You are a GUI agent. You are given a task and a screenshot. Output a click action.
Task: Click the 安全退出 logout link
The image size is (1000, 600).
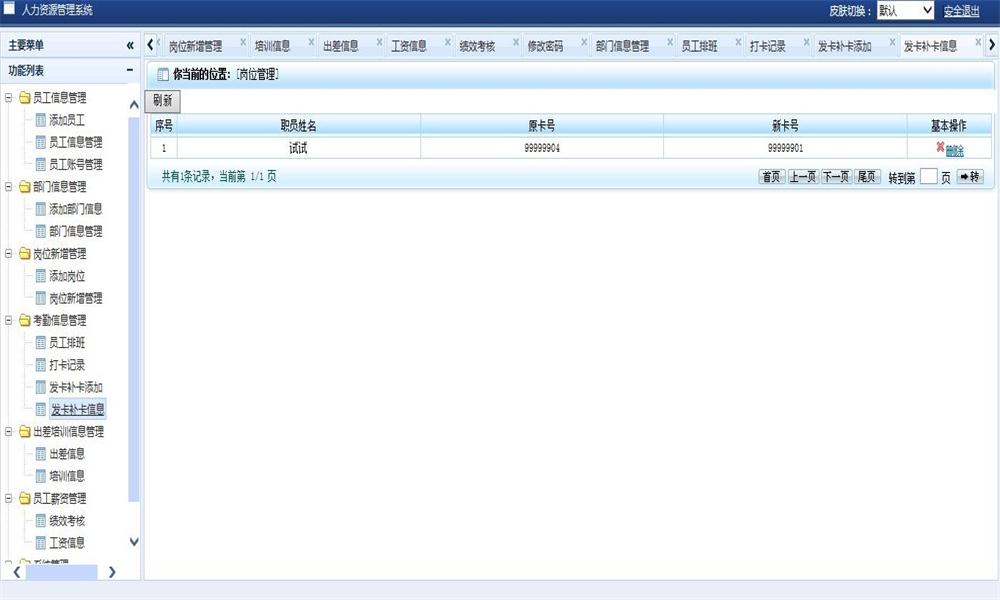coord(962,11)
